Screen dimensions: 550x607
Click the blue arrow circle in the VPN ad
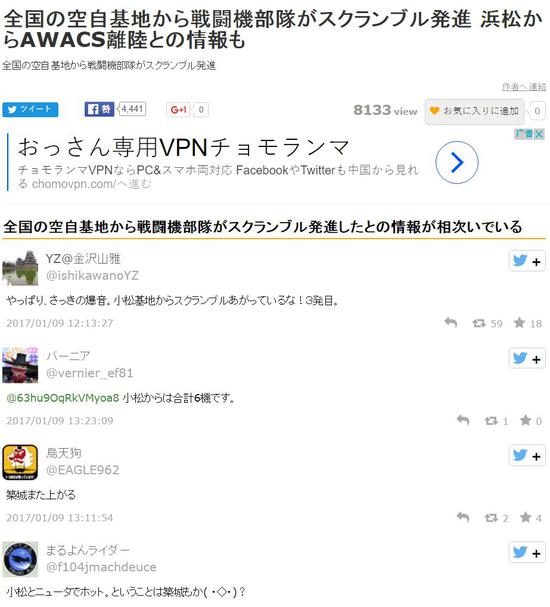[x=457, y=162]
